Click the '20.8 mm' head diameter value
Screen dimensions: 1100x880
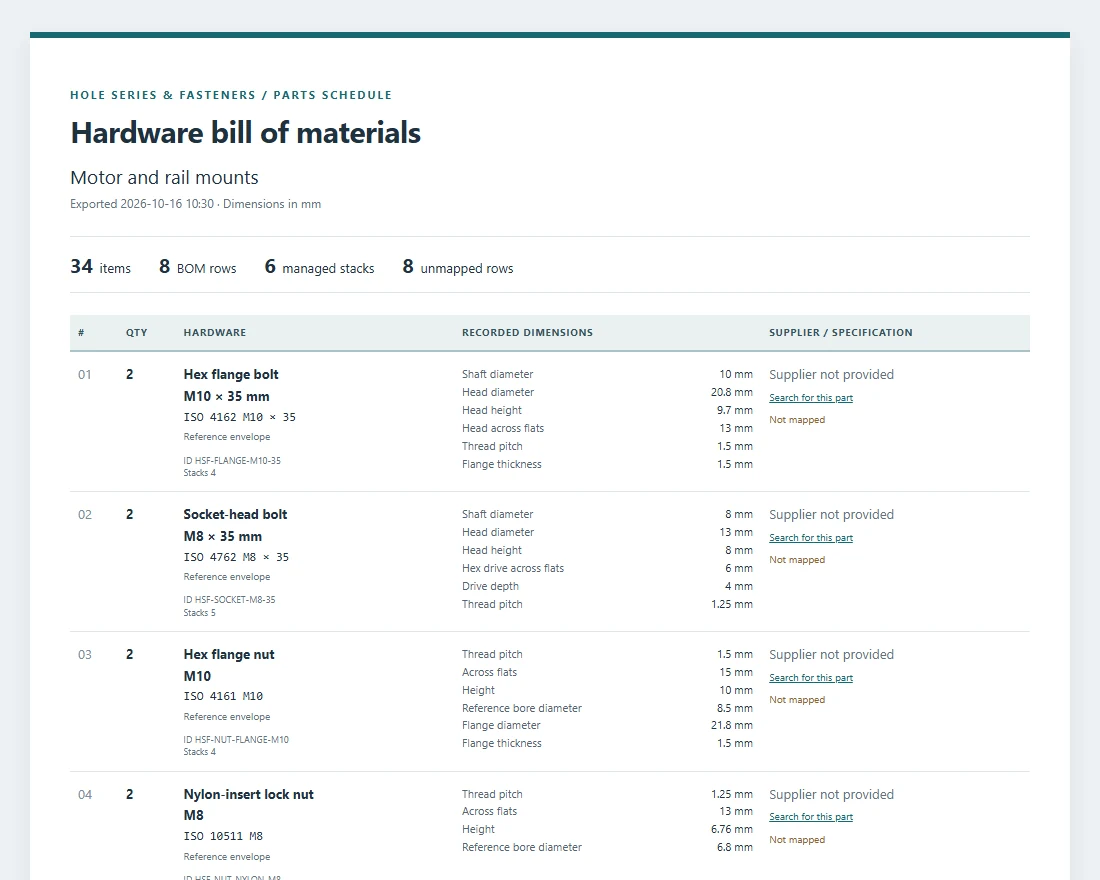click(732, 392)
